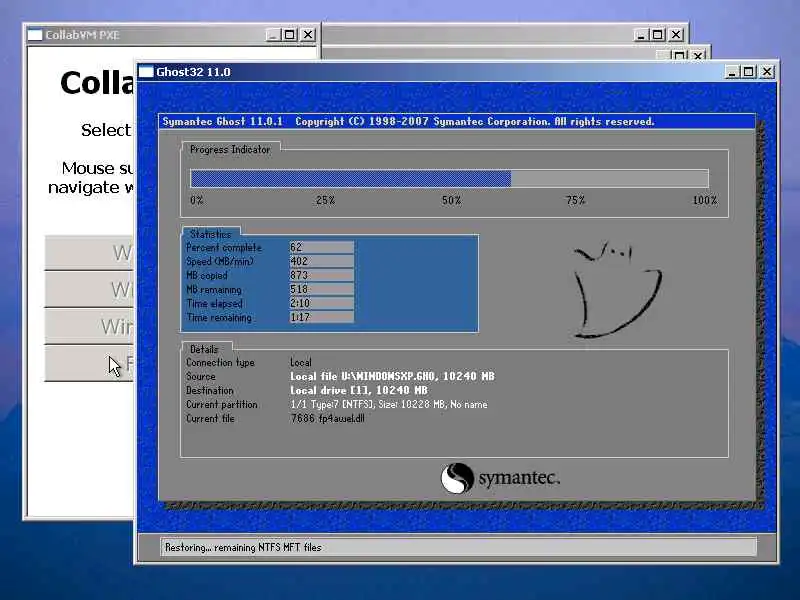Maximize the CollabVM PXE window
This screenshot has width=800, height=600.
[289, 35]
